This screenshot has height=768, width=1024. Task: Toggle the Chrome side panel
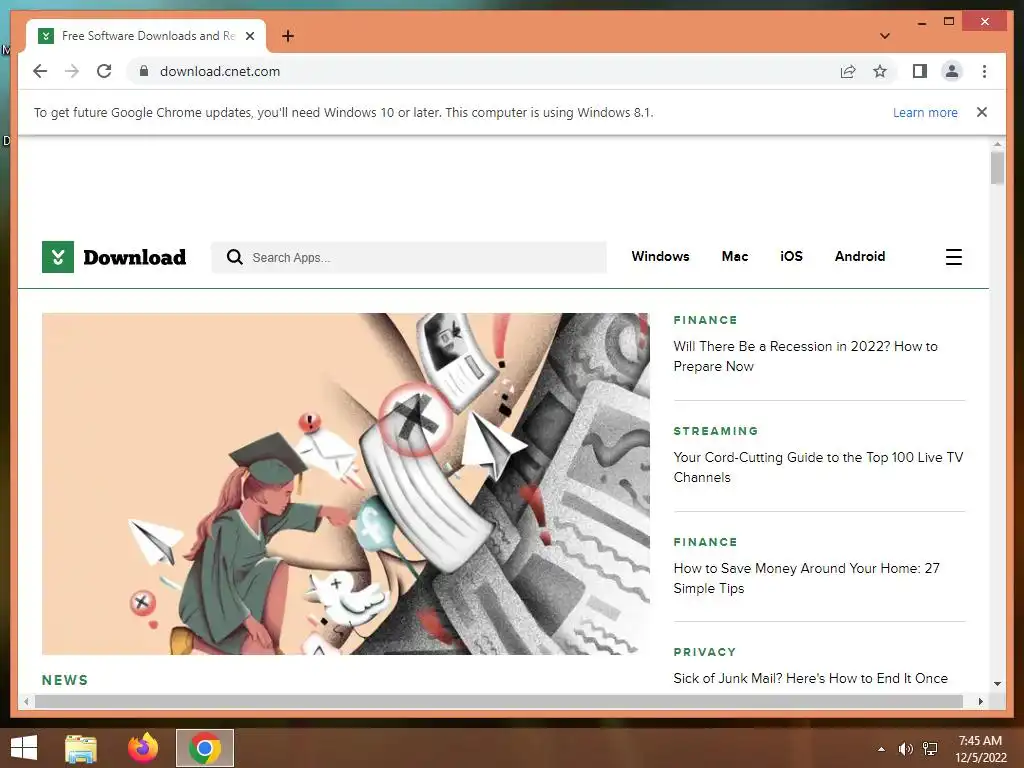(920, 71)
